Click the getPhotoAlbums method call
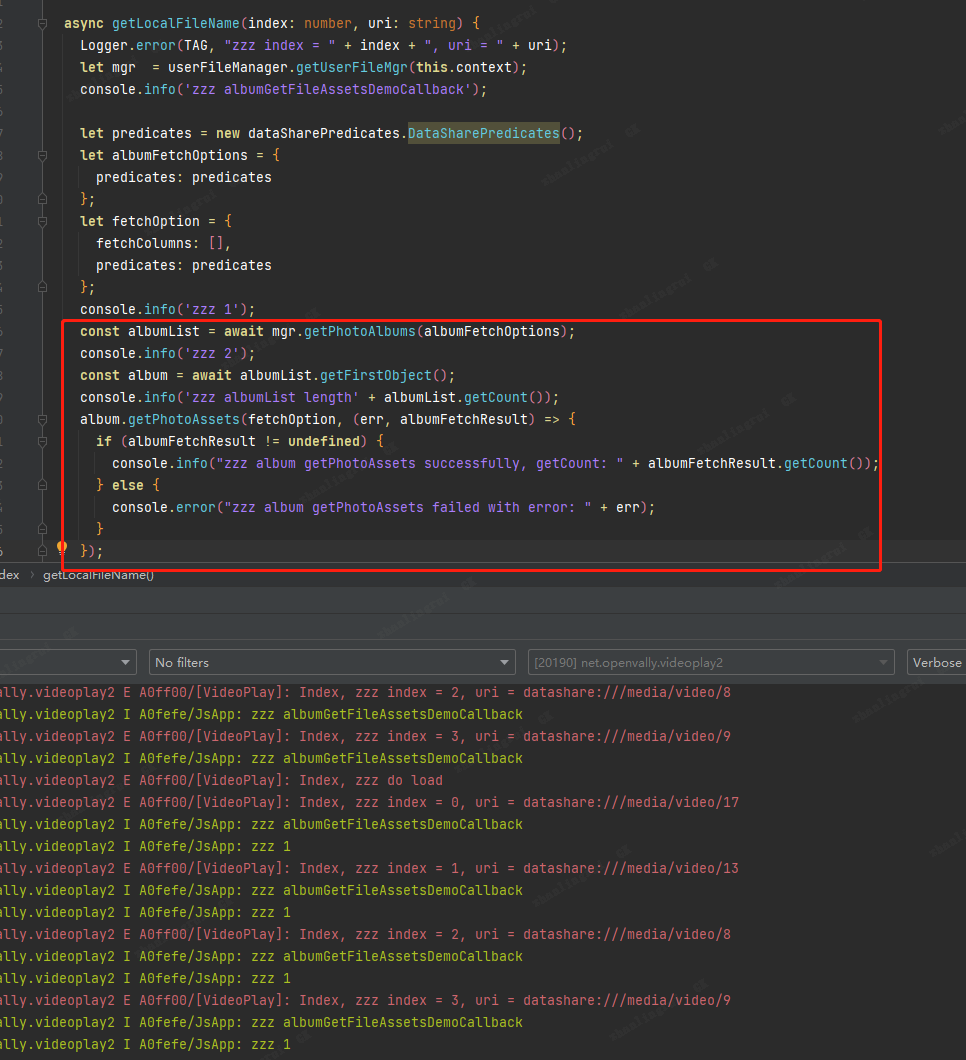Viewport: 966px width, 1060px height. pos(360,331)
